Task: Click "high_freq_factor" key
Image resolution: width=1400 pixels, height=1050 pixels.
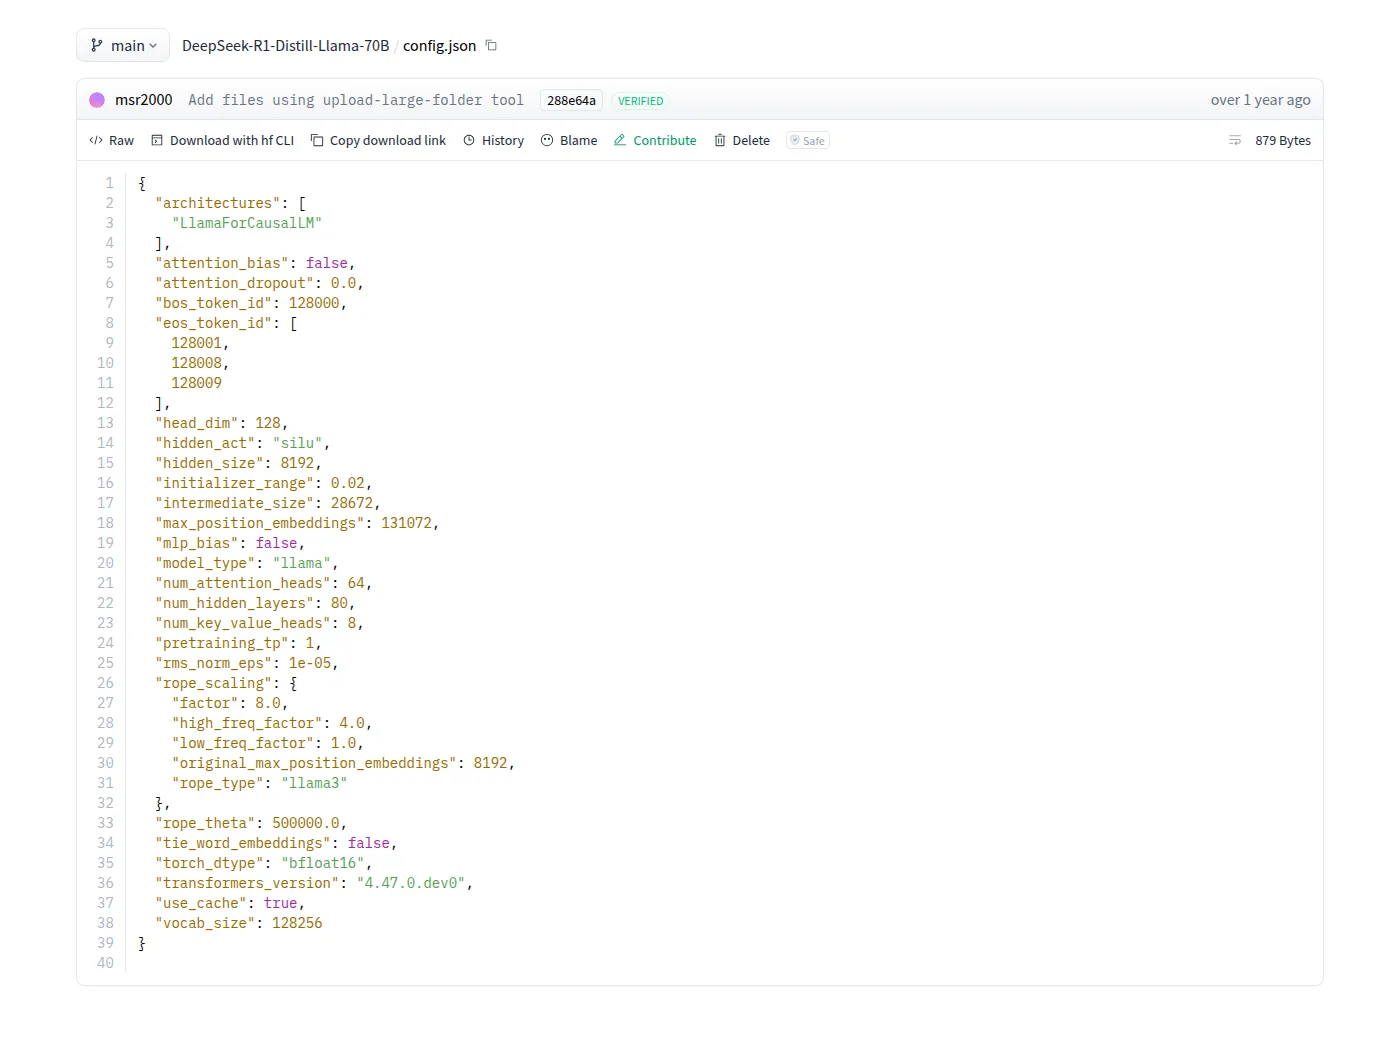Action: [x=247, y=723]
